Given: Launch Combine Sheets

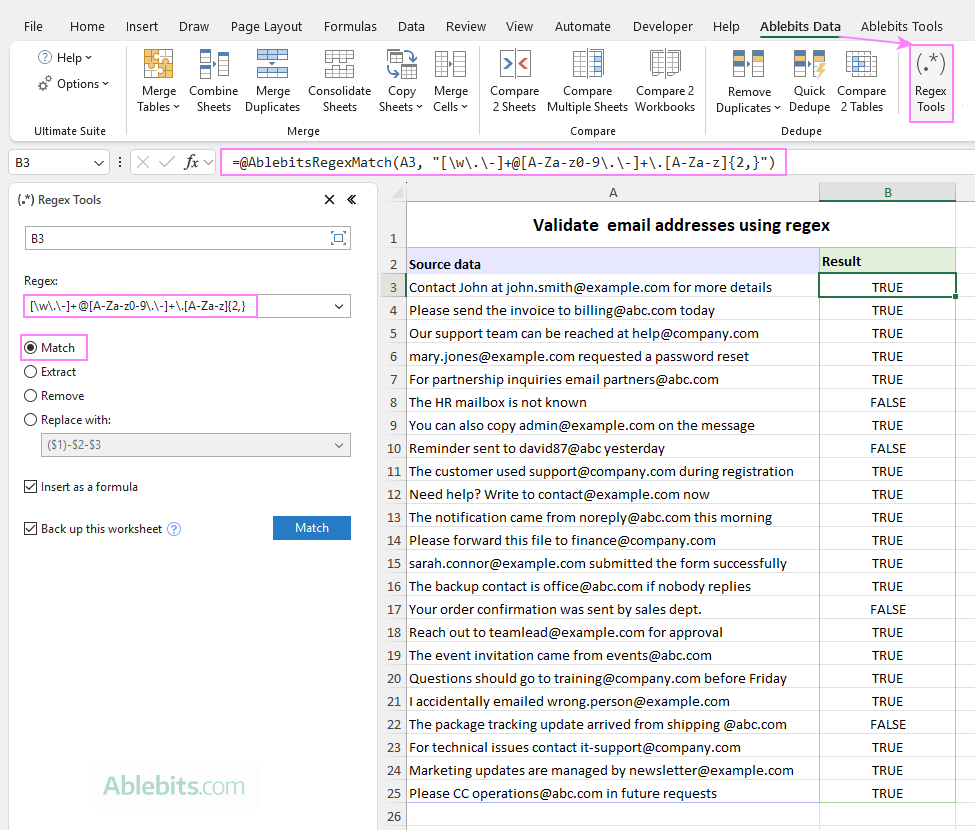Looking at the screenshot, I should (x=213, y=81).
